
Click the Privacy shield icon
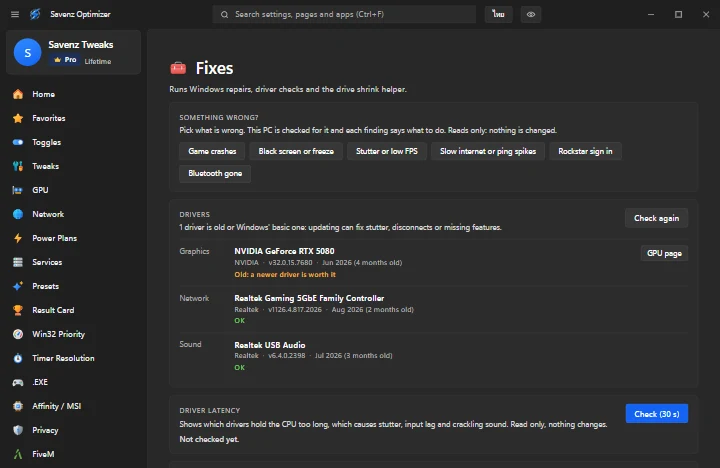click(x=18, y=430)
